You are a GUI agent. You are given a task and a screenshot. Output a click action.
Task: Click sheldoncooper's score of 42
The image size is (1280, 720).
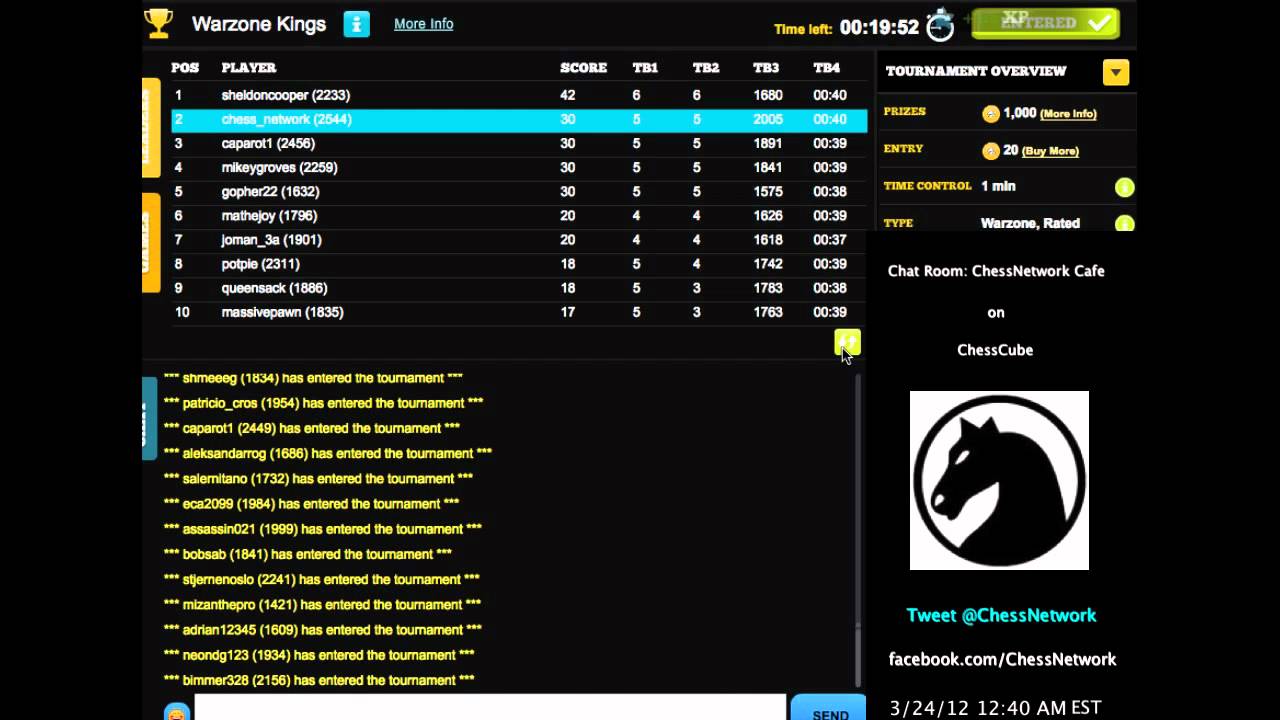[x=567, y=95]
